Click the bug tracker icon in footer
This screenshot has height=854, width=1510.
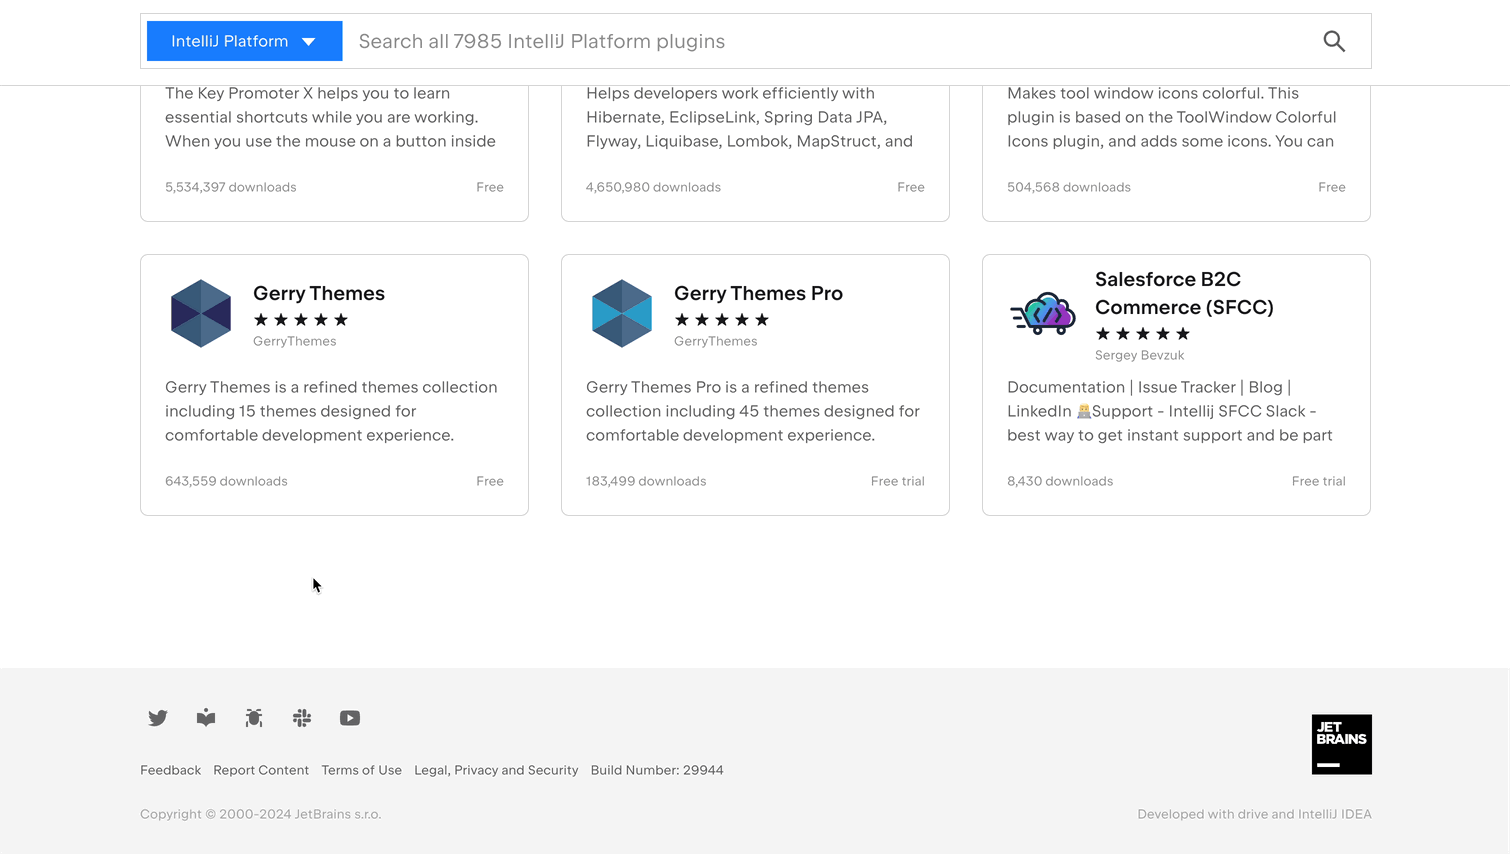click(x=254, y=718)
